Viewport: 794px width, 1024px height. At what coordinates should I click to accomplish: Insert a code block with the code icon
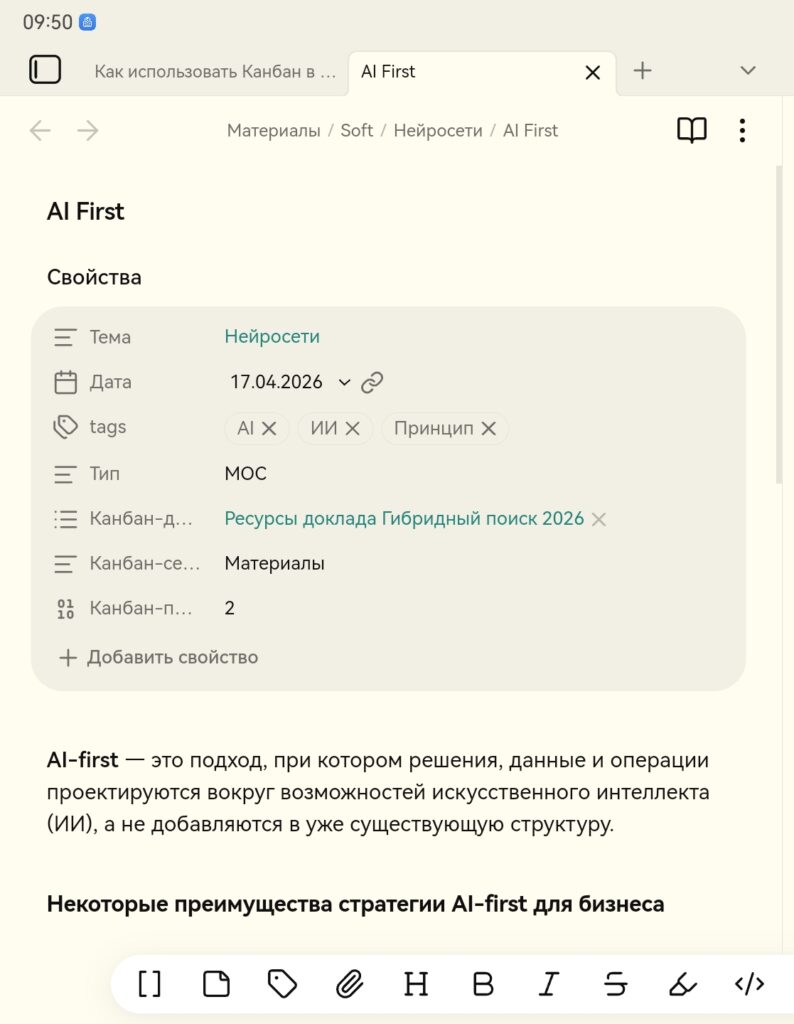click(x=751, y=984)
